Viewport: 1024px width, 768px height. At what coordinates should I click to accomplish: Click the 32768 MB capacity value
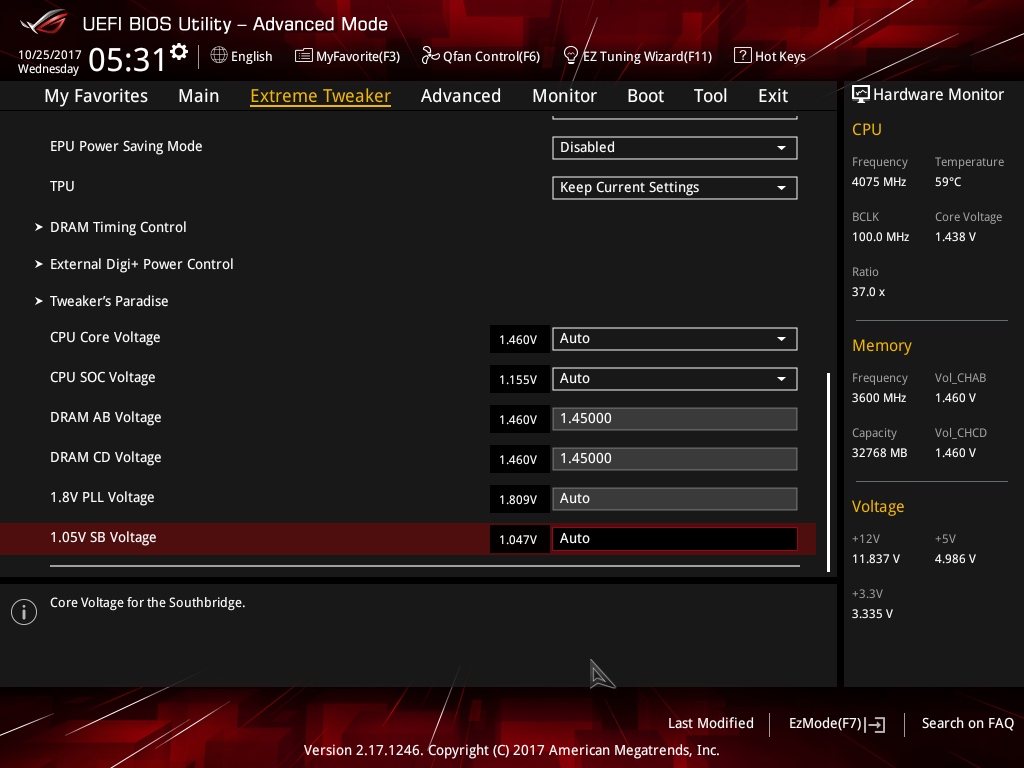[x=880, y=453]
